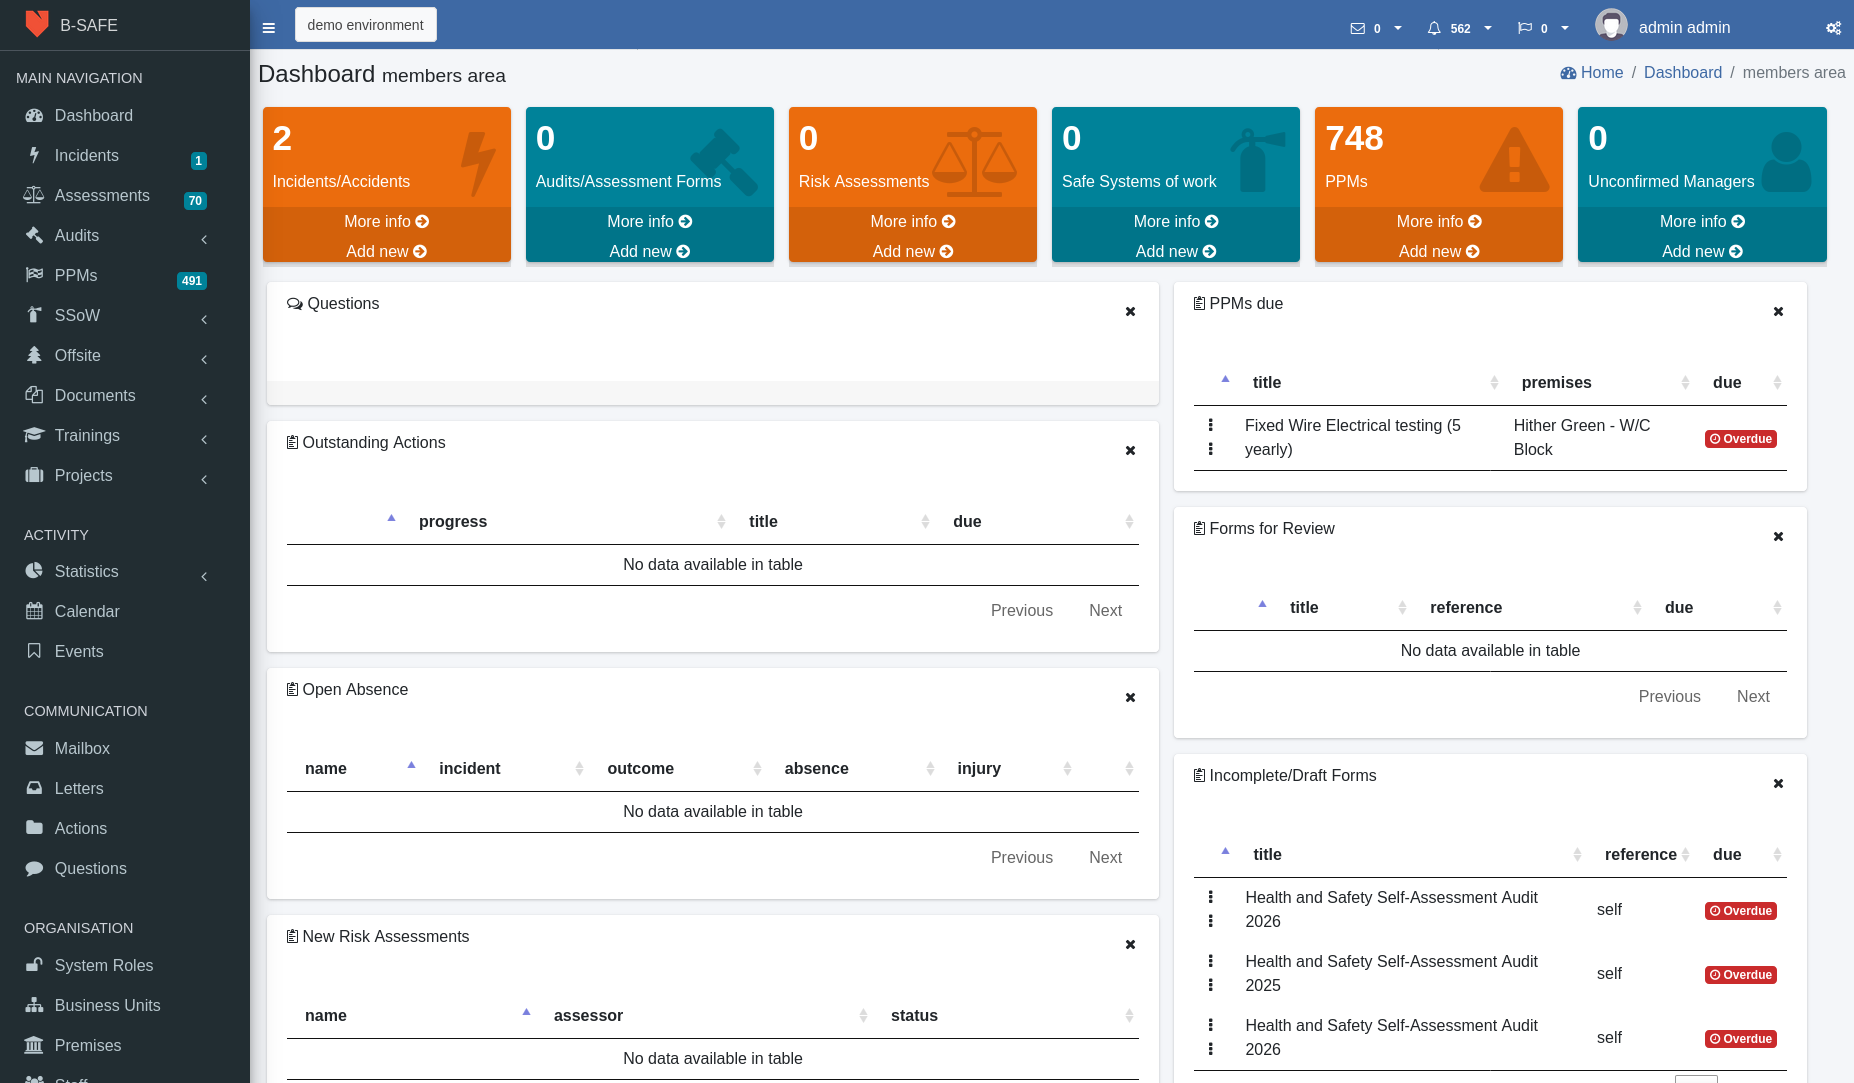Open row menu for Fixed Wire Electrical testing
Viewport: 1854px width, 1083px height.
click(1211, 437)
